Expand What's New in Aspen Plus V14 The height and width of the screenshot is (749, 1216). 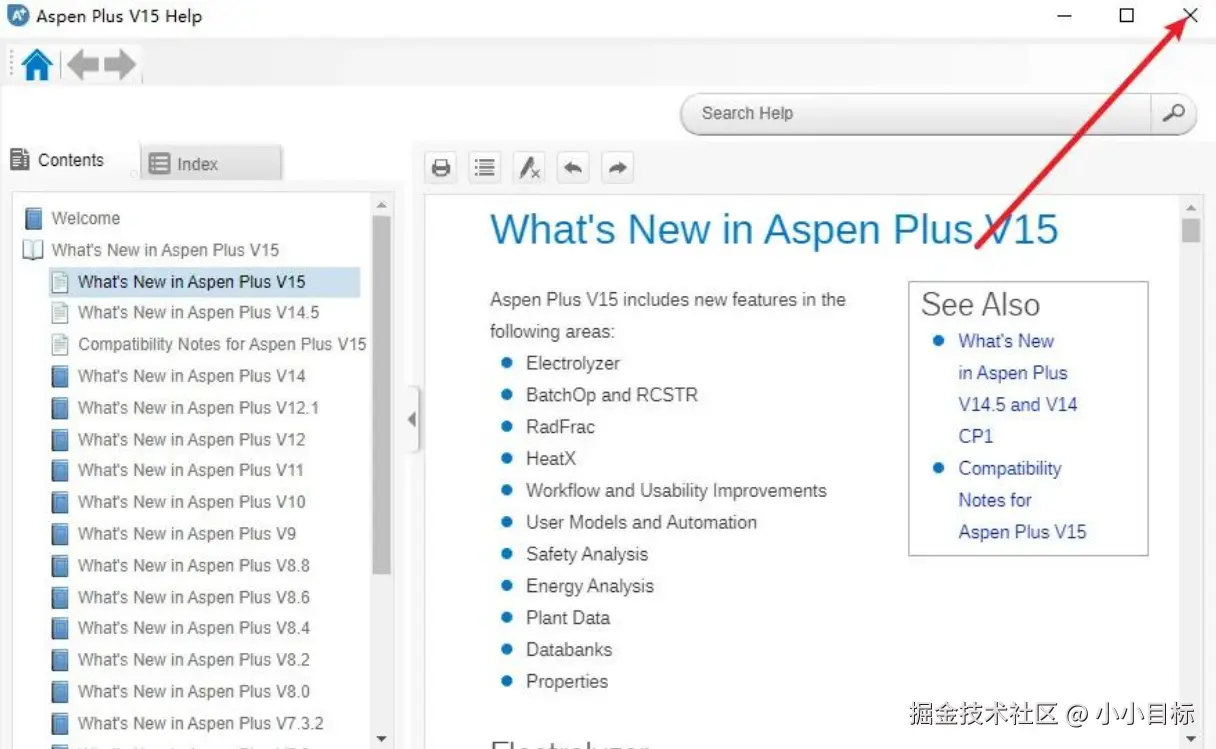click(x=192, y=376)
